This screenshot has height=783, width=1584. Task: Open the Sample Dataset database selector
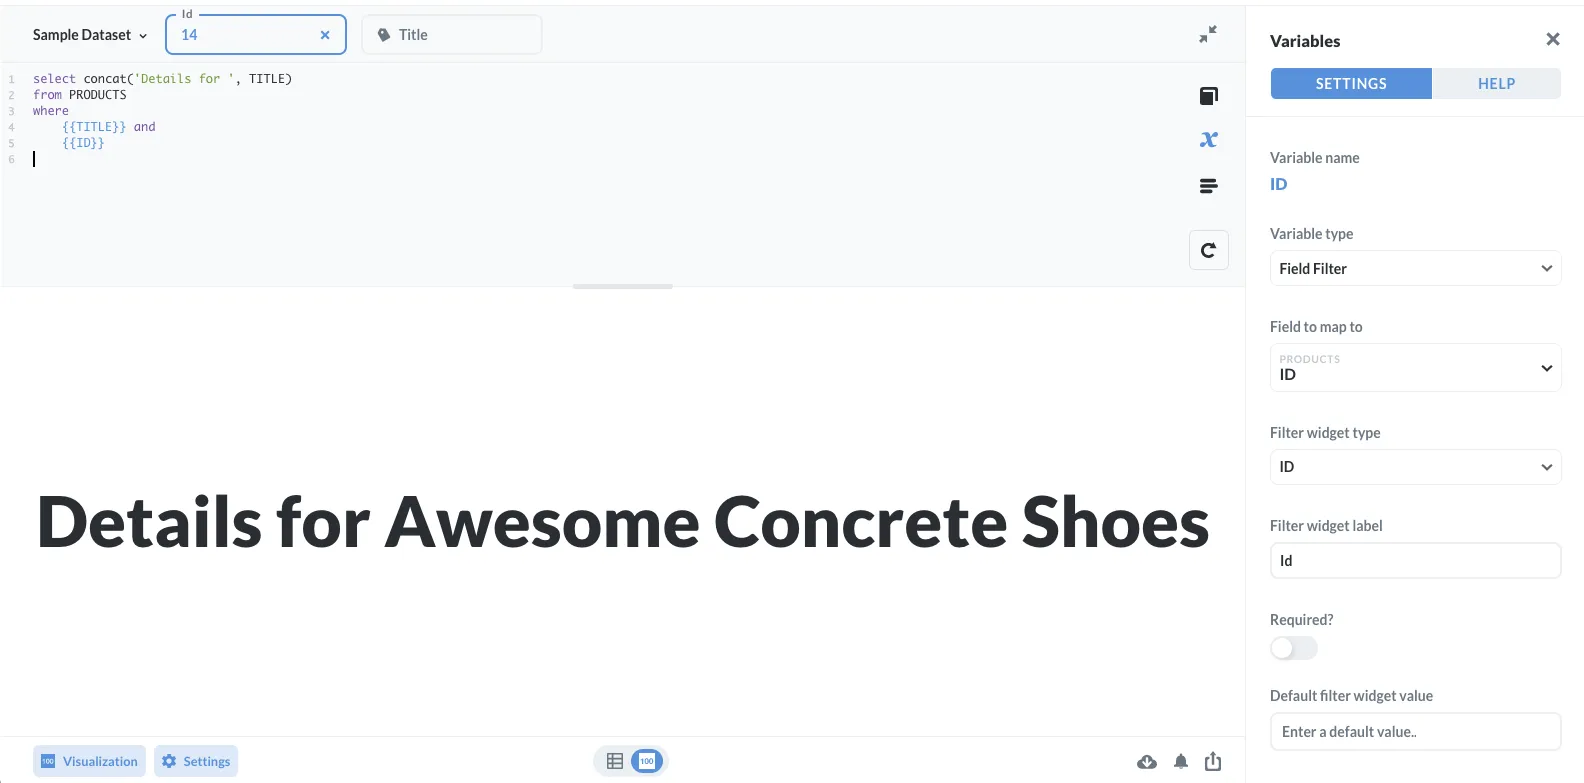click(x=90, y=35)
